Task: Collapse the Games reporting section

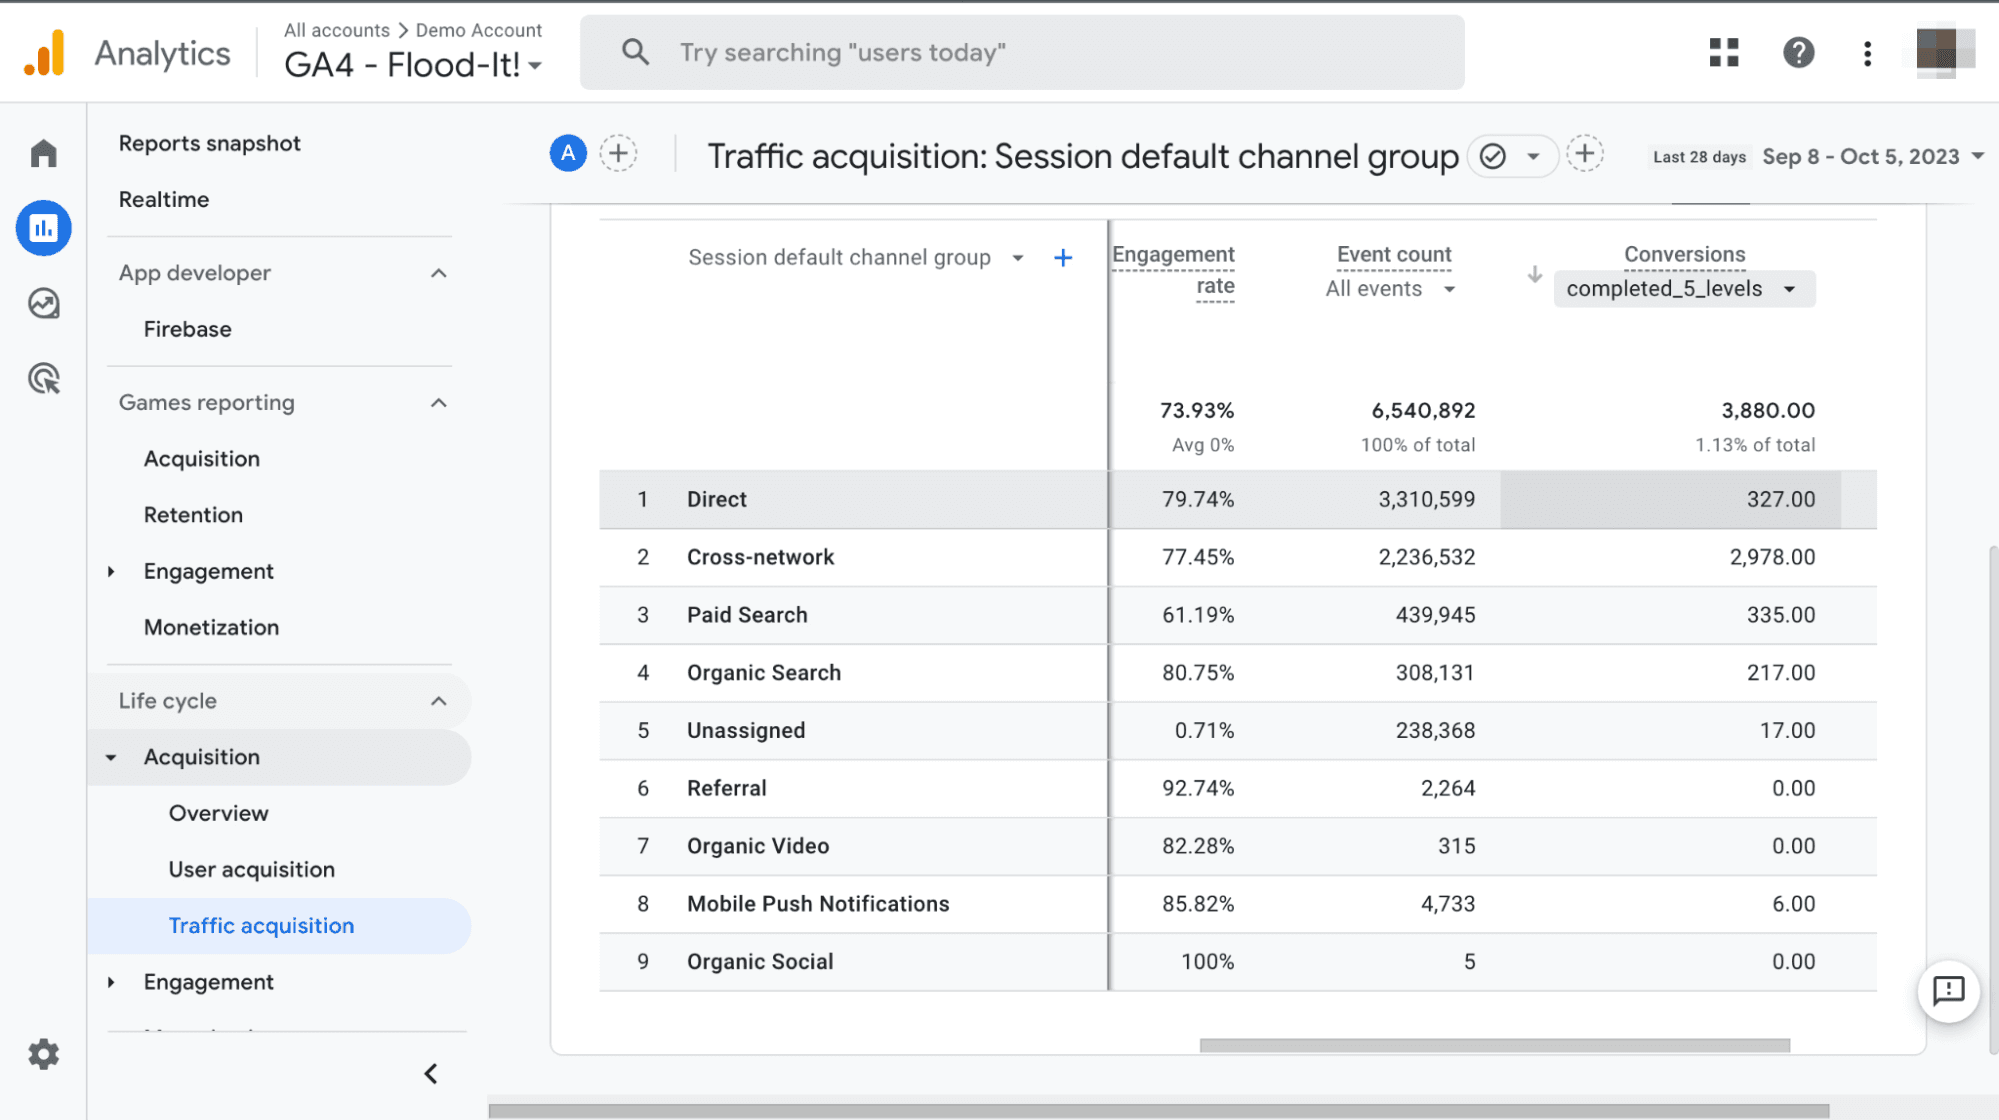Action: (x=437, y=402)
